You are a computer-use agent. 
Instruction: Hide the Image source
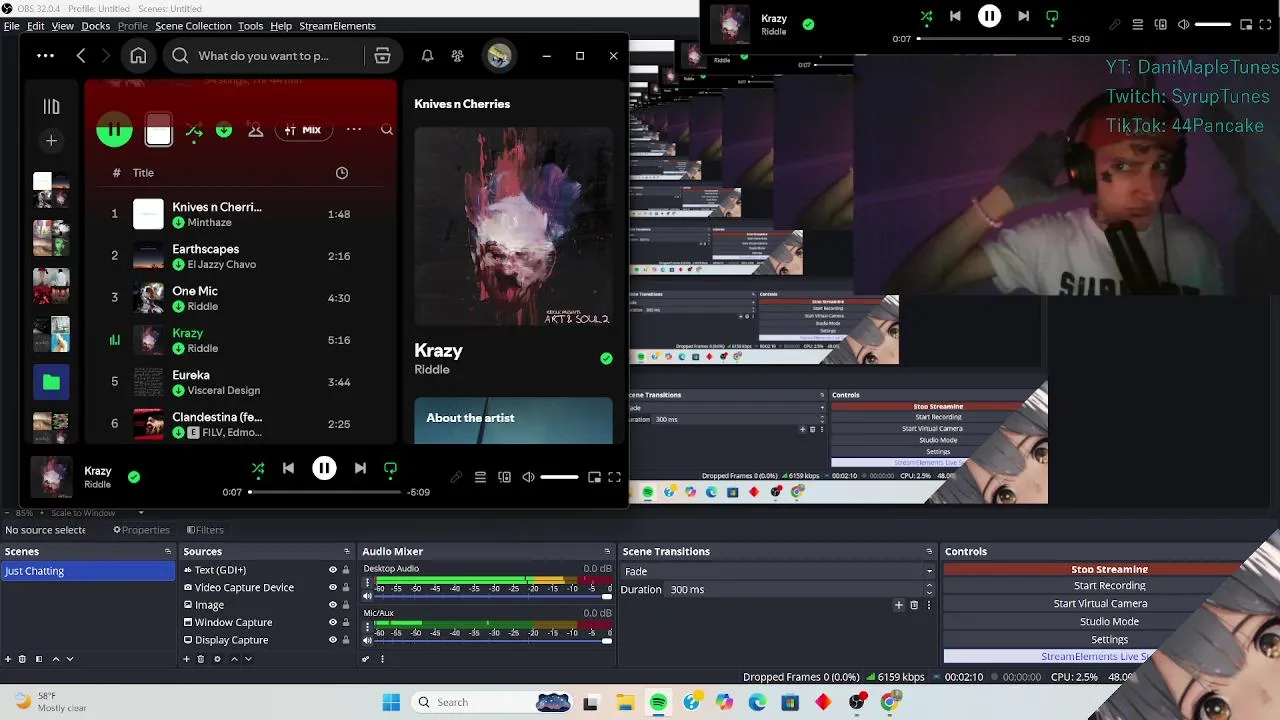(333, 605)
